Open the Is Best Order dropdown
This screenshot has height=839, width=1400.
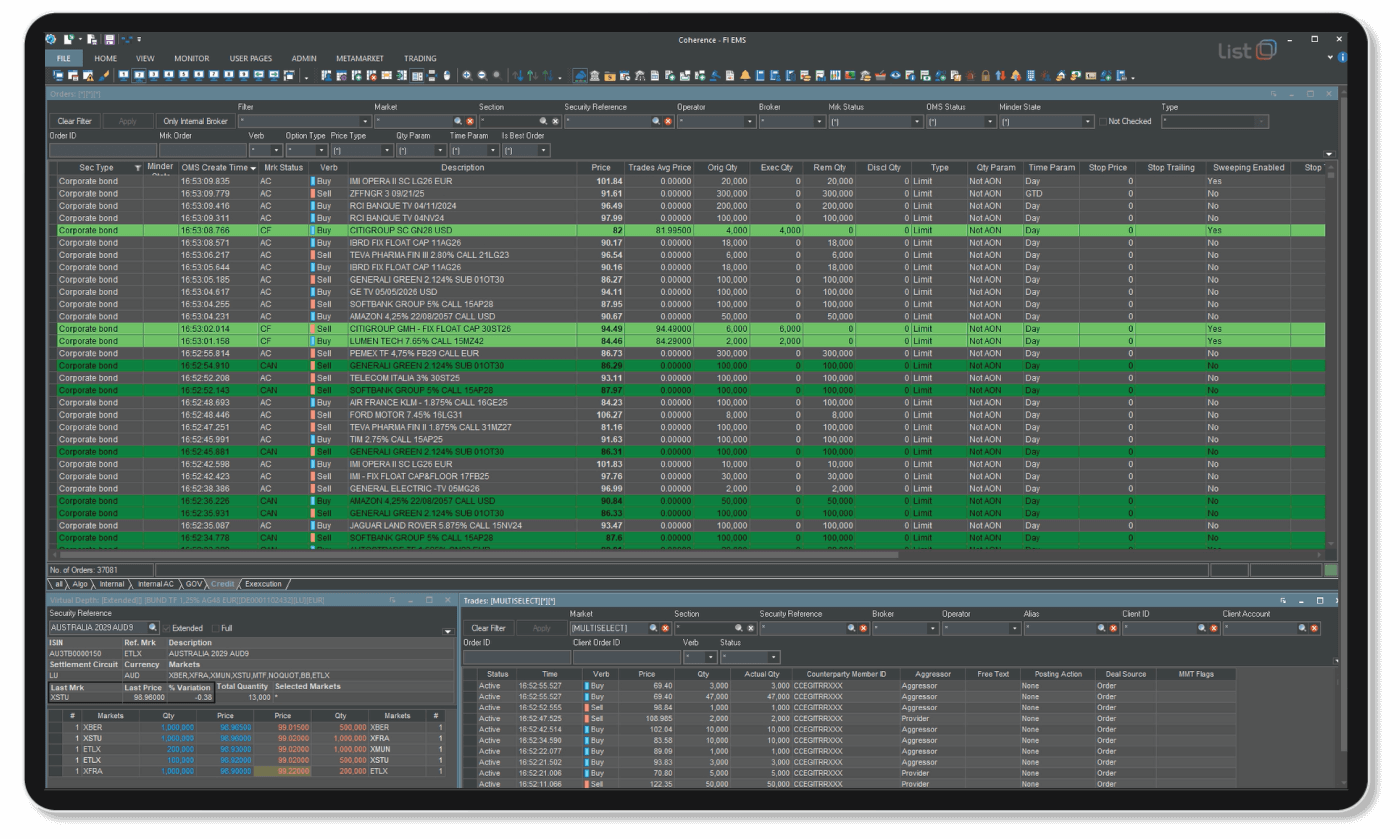[x=544, y=150]
